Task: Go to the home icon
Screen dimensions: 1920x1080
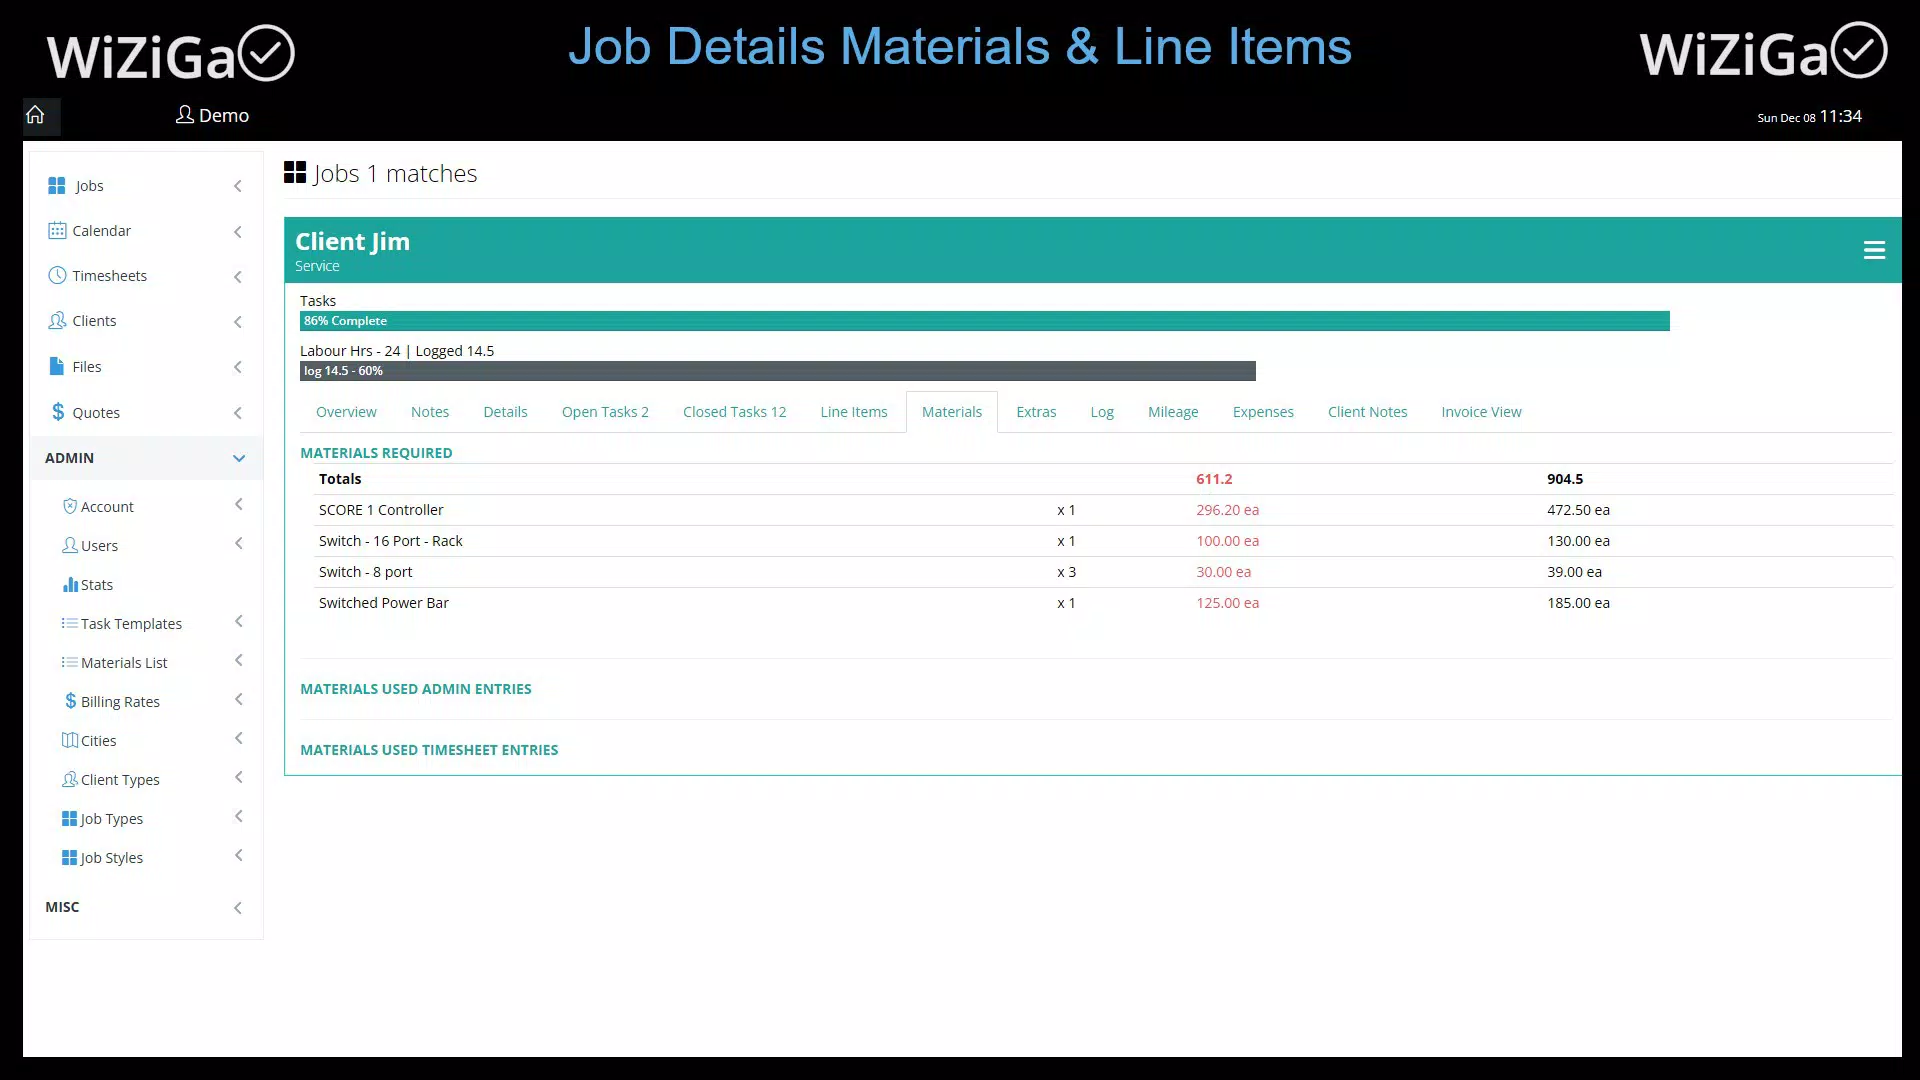Action: click(x=36, y=115)
